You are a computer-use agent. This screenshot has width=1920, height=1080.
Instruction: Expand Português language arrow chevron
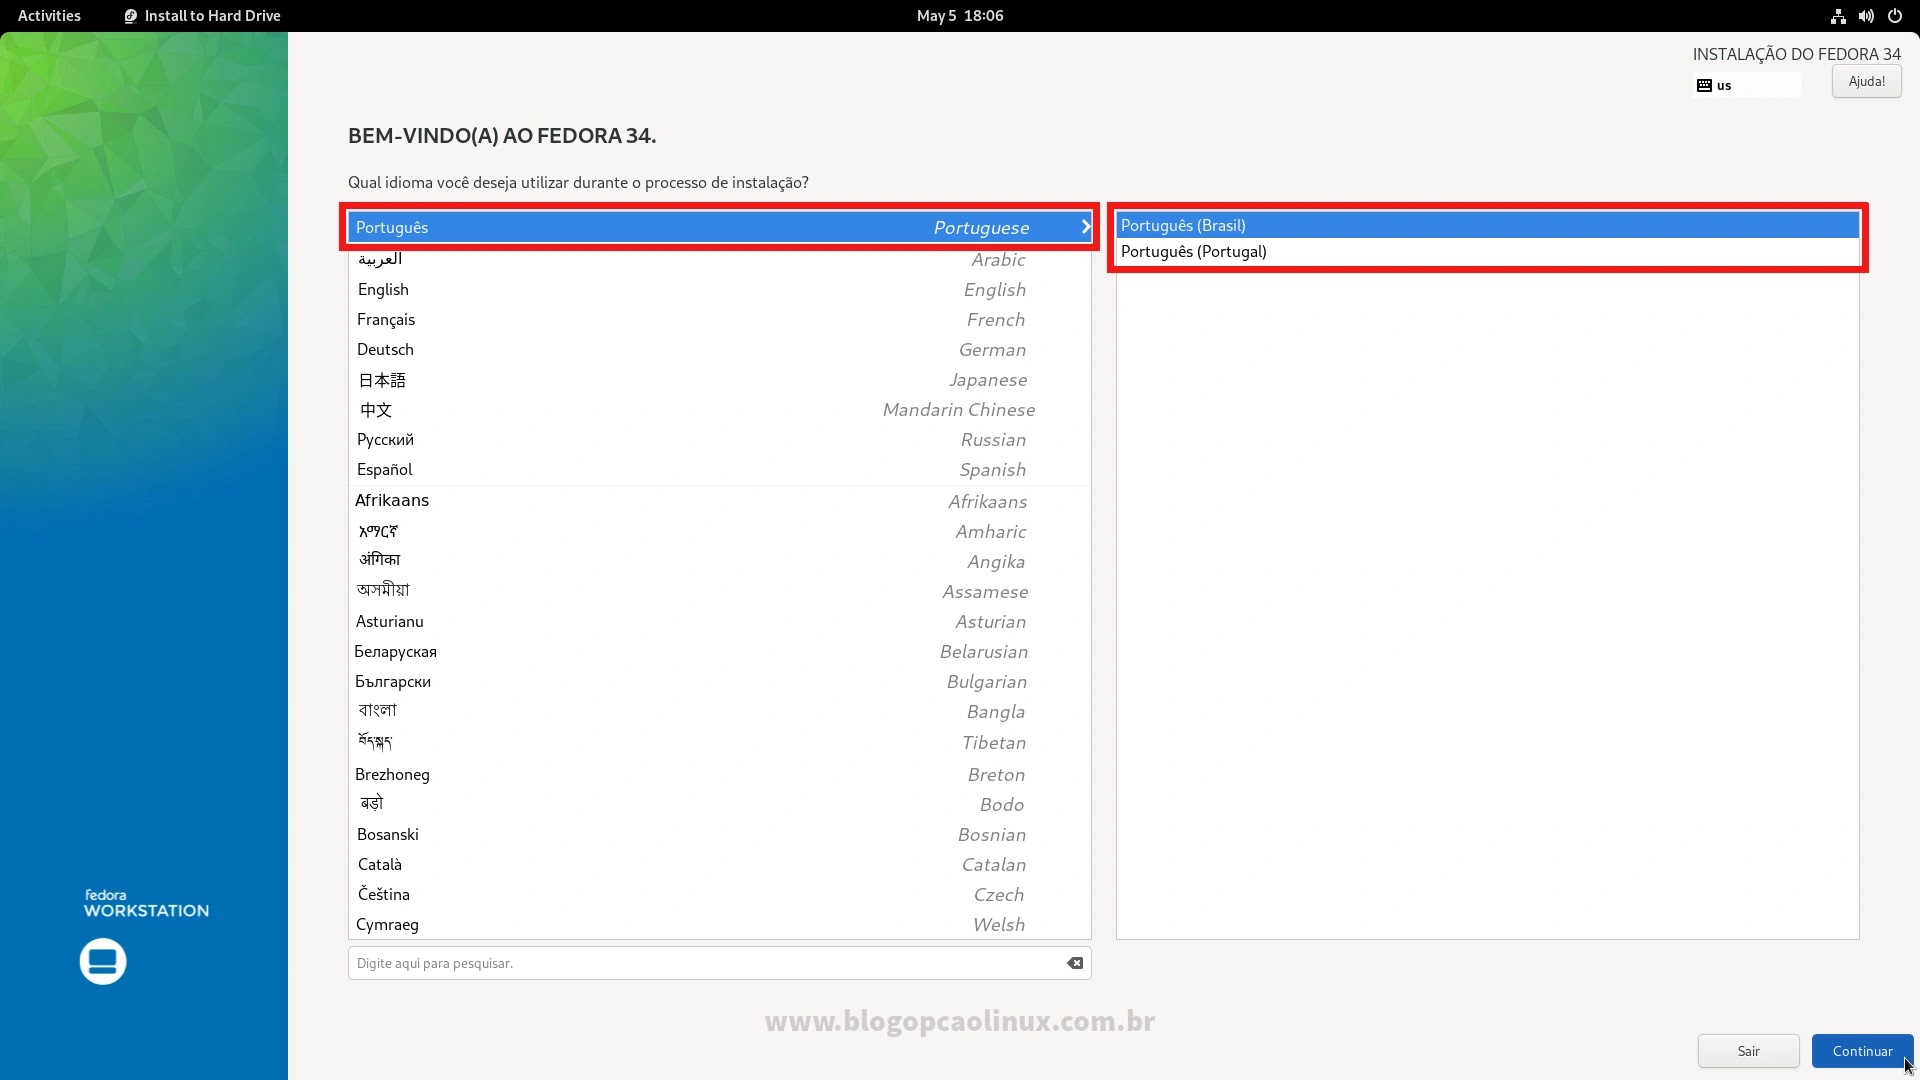pos(1085,227)
